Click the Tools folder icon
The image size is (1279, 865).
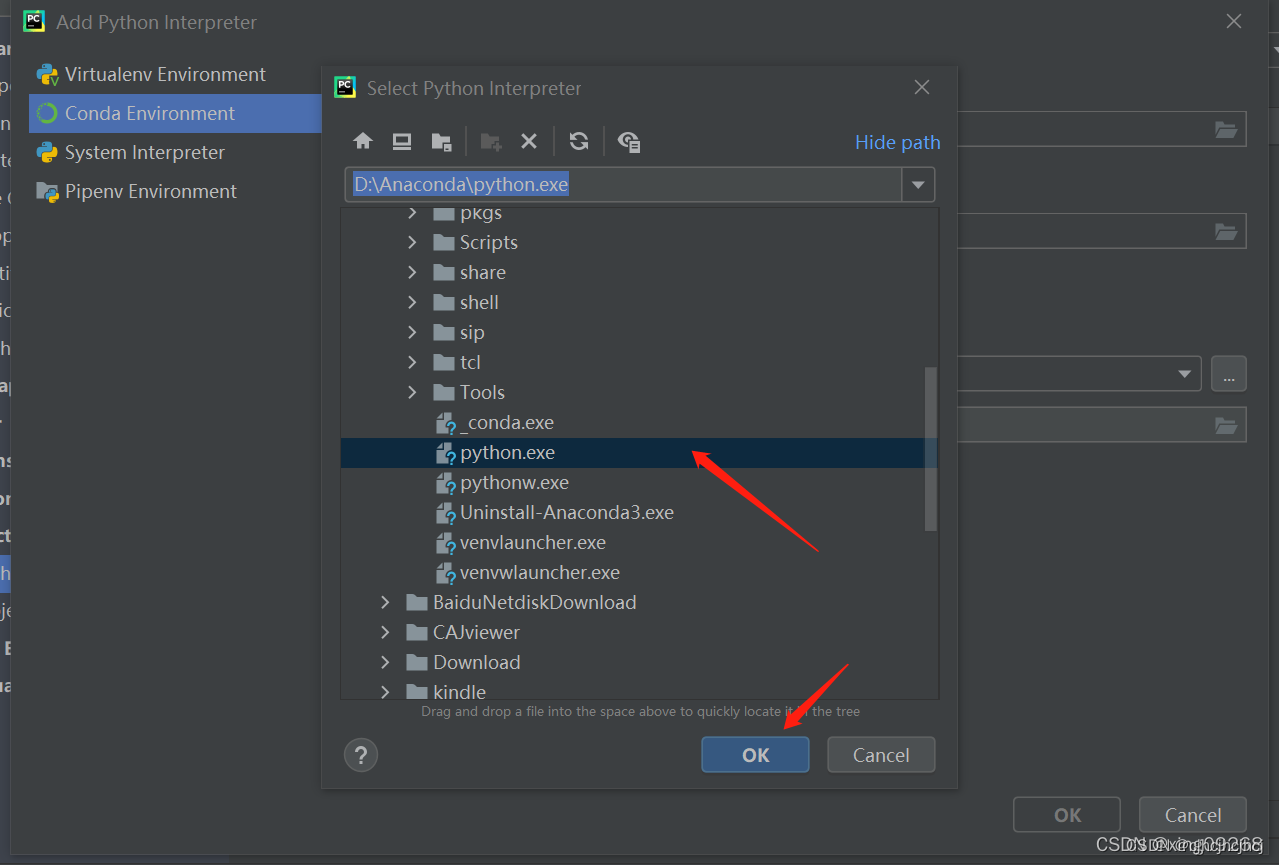click(x=444, y=392)
